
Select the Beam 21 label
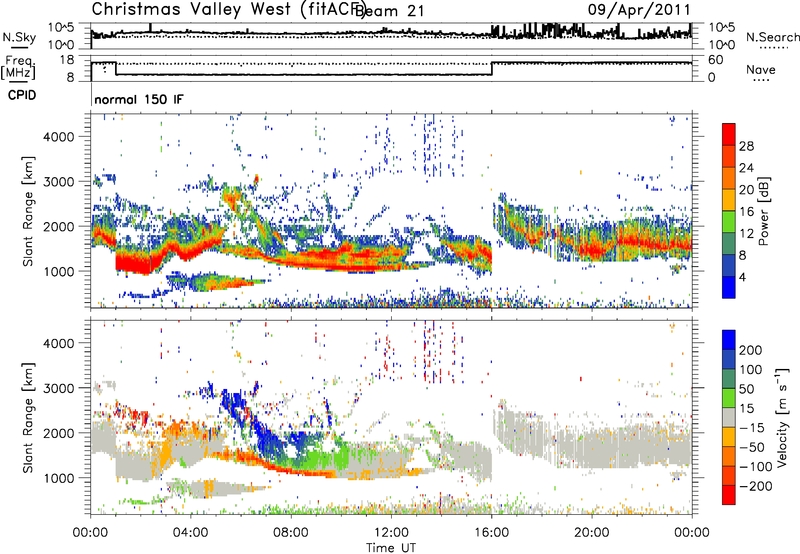pos(390,11)
